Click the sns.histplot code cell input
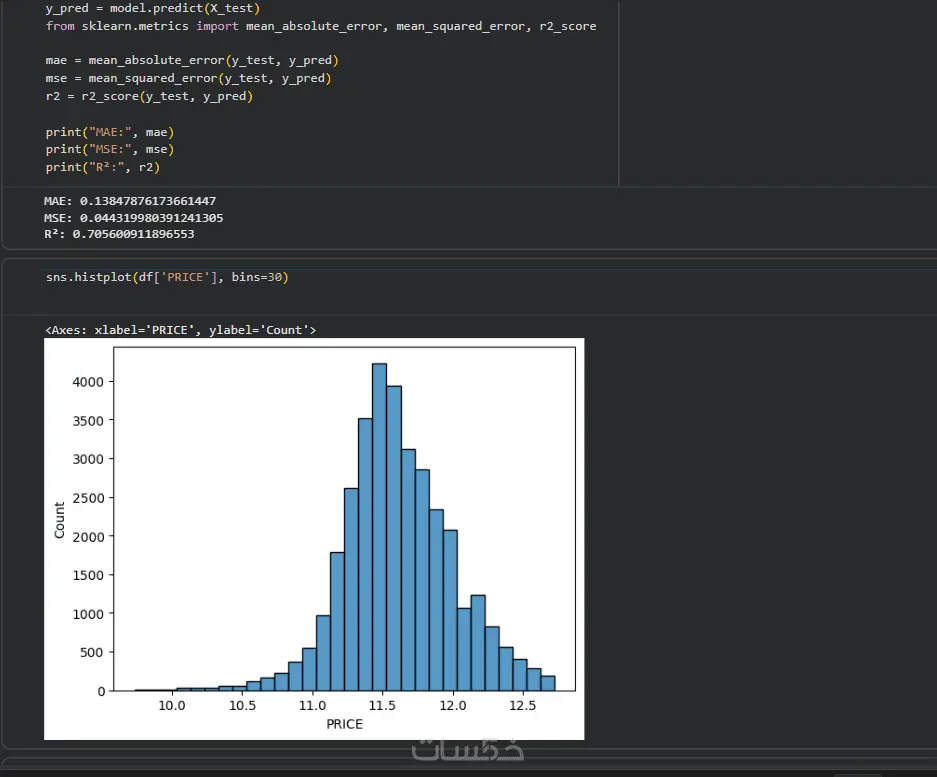Viewport: 937px width, 777px height. [167, 277]
